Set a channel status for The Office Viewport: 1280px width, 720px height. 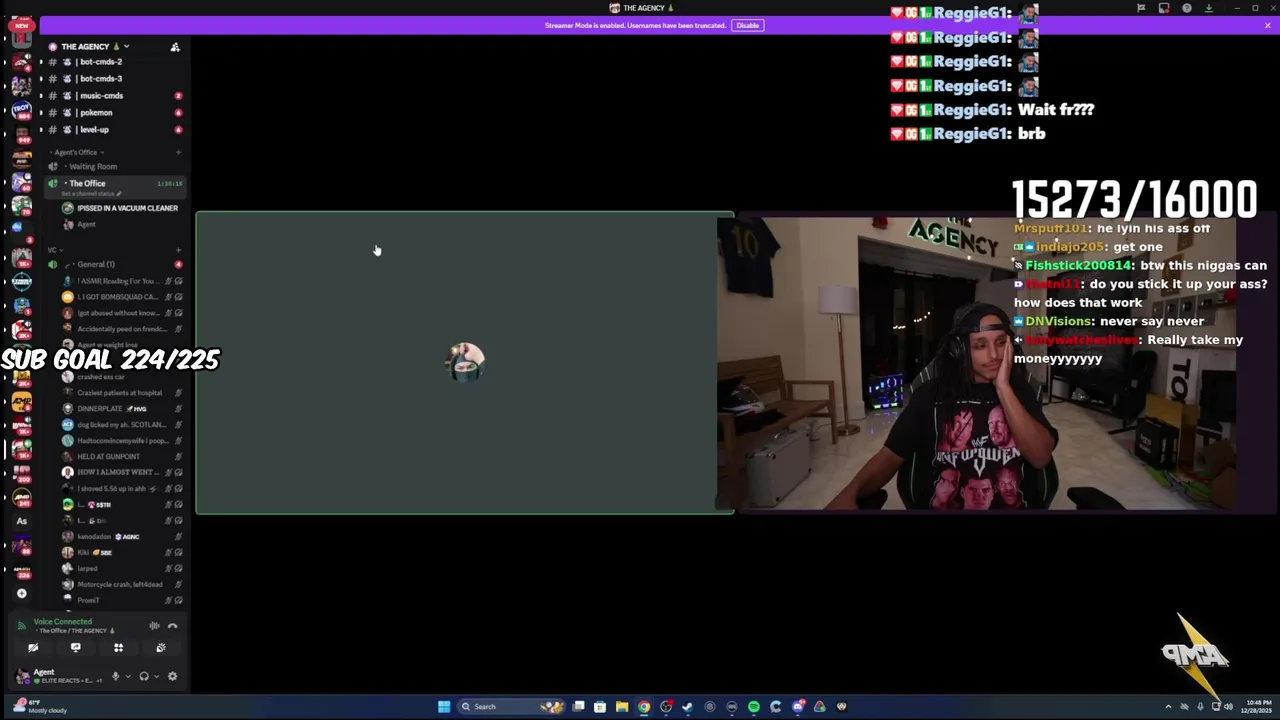click(x=90, y=193)
